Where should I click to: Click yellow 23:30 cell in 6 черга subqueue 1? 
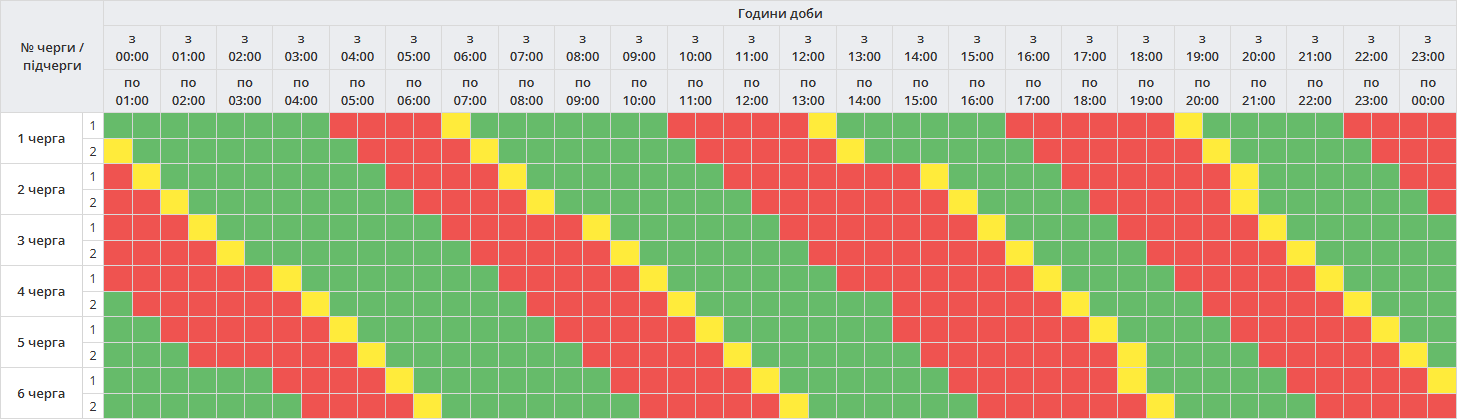point(1442,380)
